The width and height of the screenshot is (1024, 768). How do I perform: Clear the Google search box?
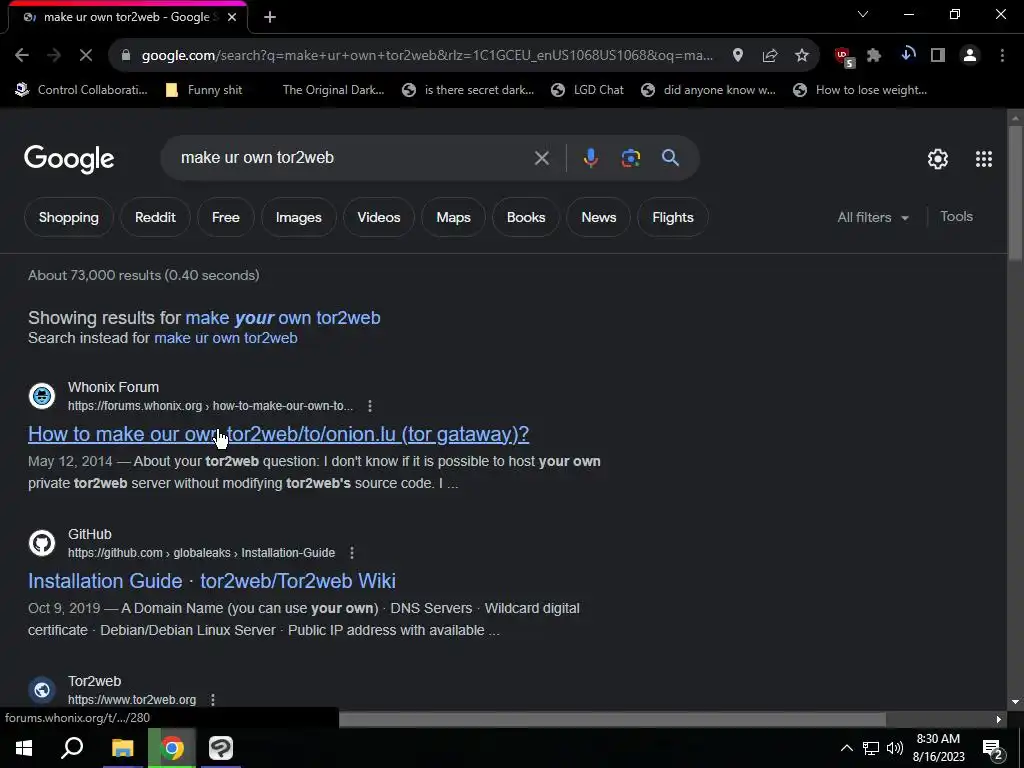(x=541, y=158)
